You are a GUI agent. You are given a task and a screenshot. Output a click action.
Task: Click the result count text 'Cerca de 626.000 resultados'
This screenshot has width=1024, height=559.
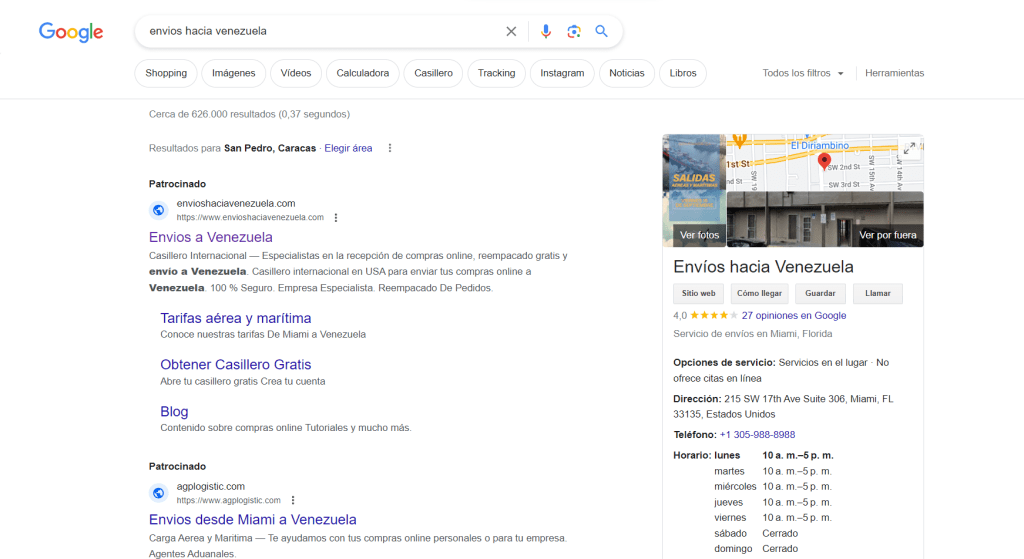[x=212, y=114]
